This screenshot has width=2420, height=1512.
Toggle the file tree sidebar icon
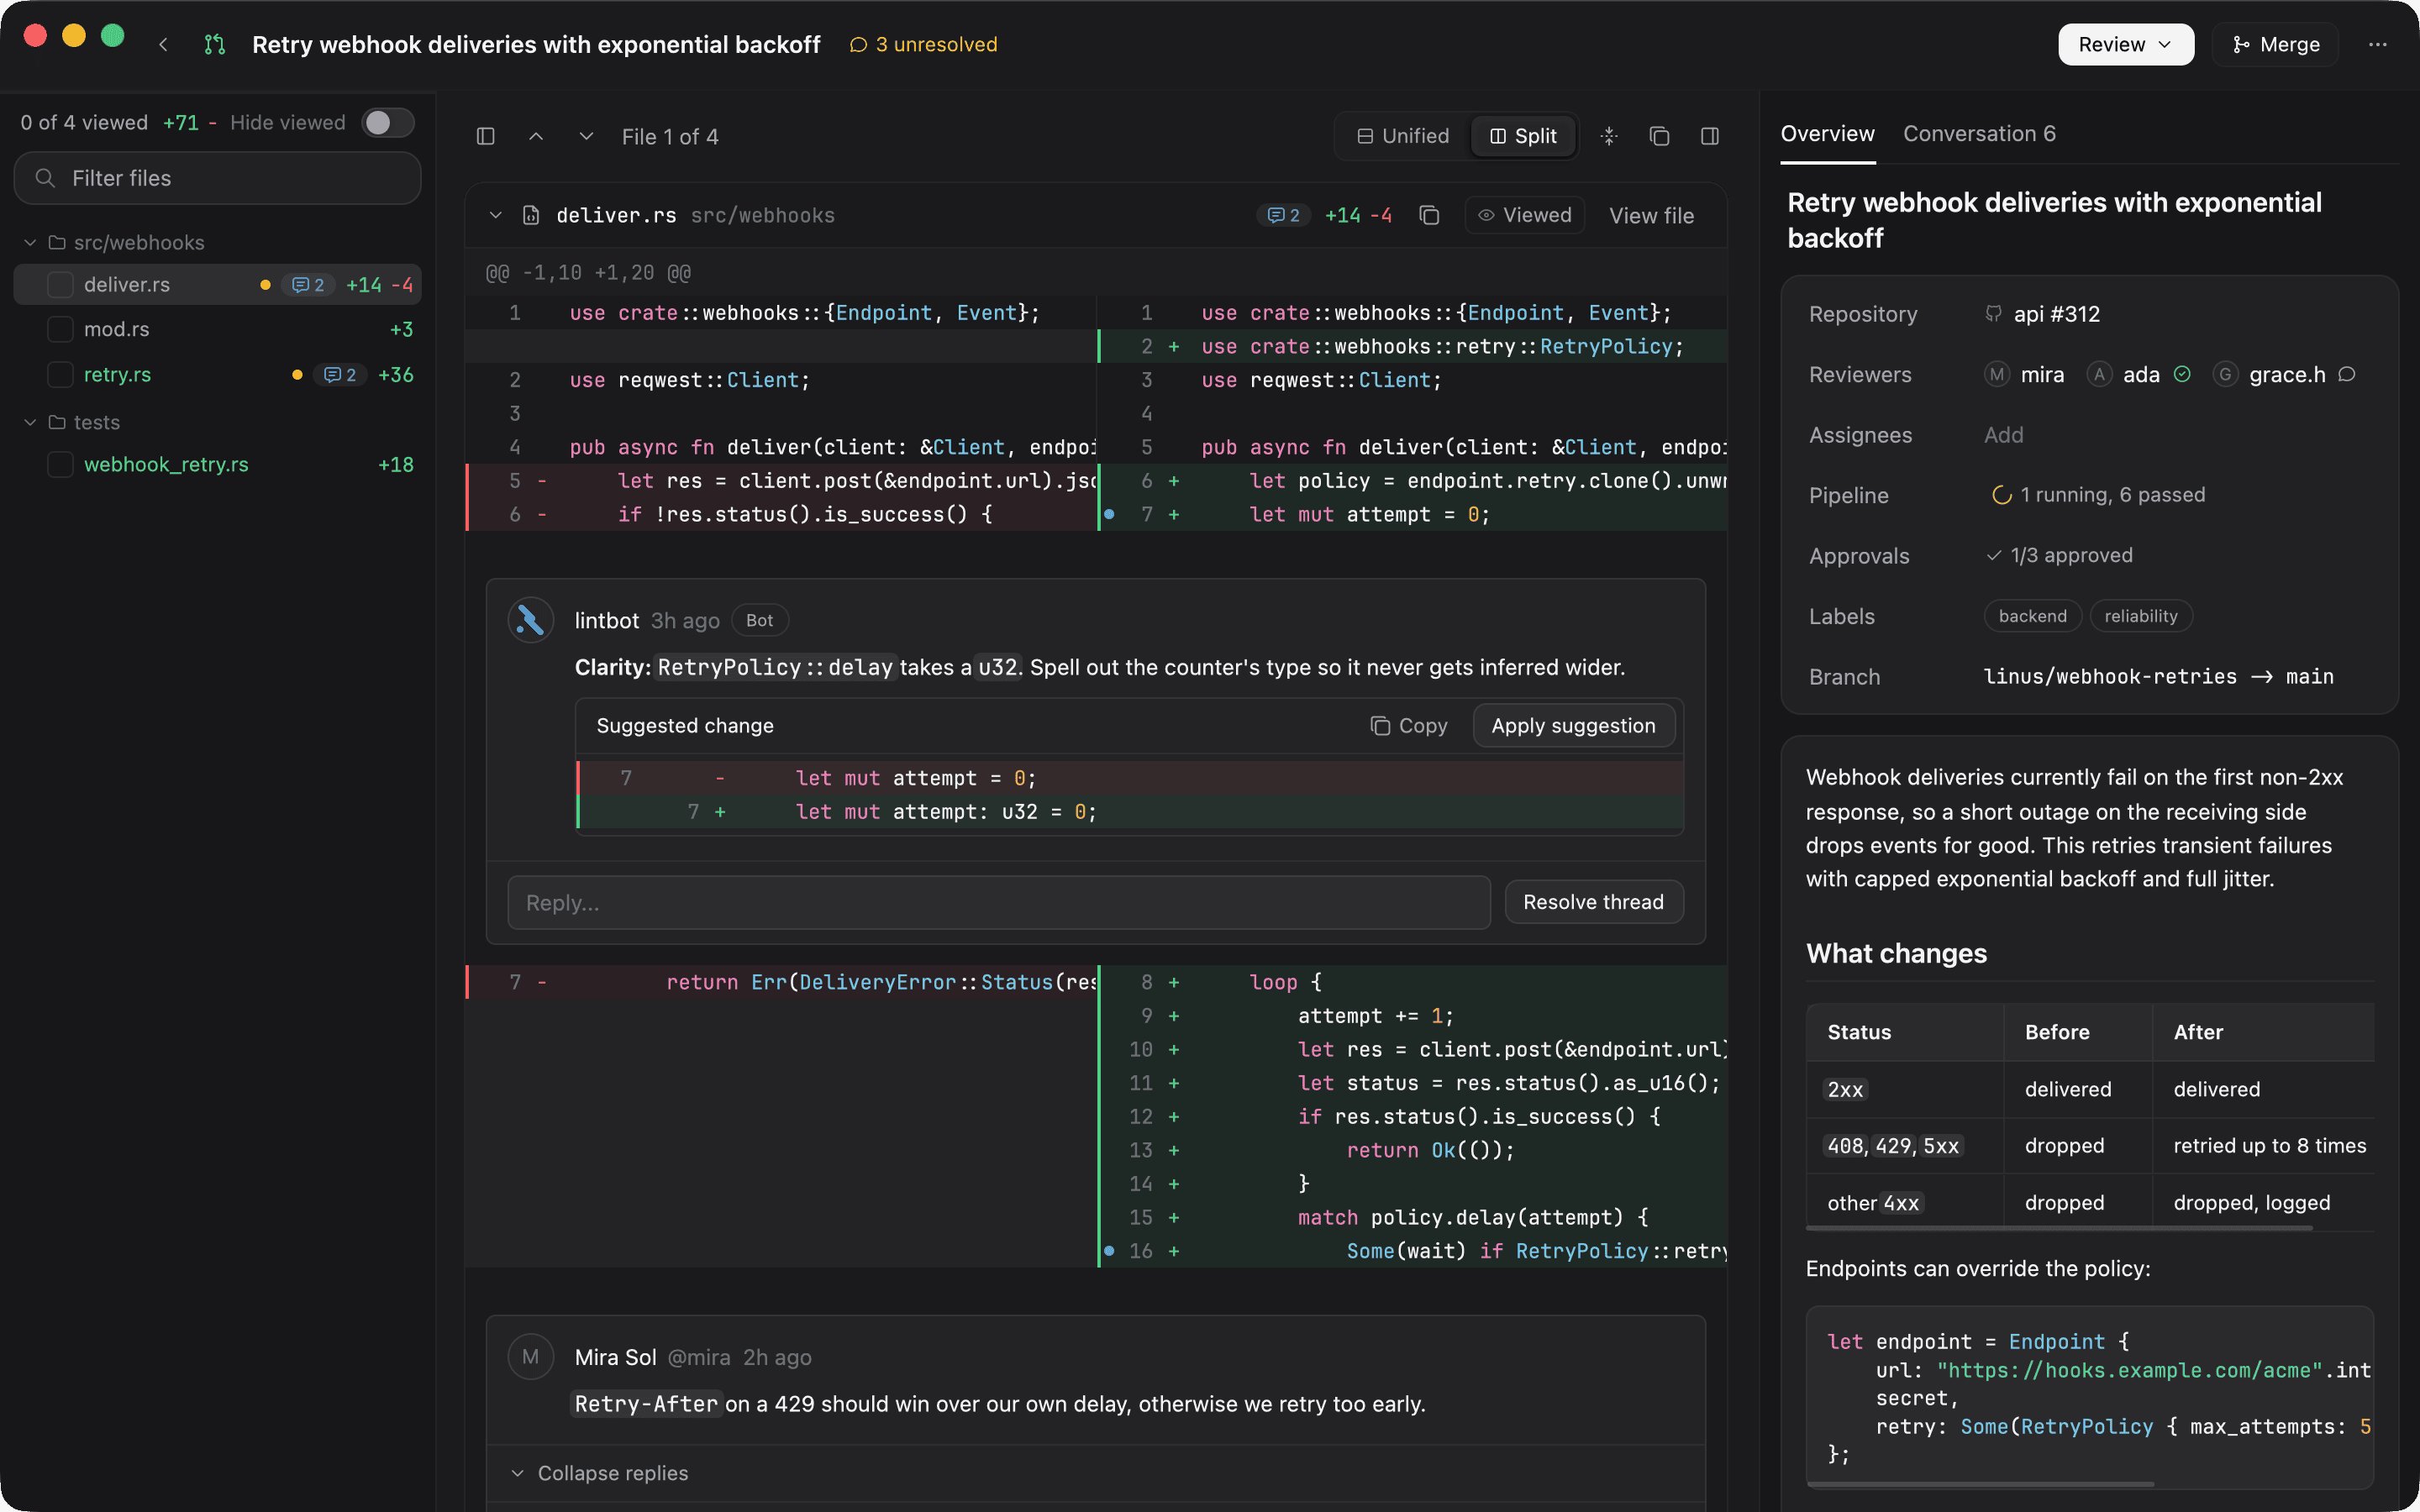pos(486,136)
